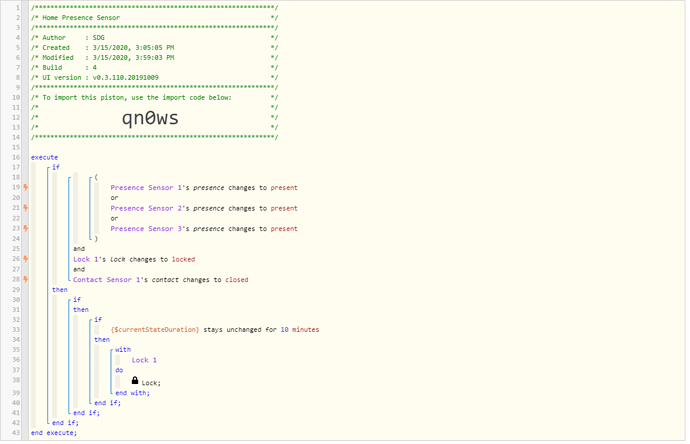Click the Lock; action statement
Viewport: 690px width, 444px height.
(151, 383)
